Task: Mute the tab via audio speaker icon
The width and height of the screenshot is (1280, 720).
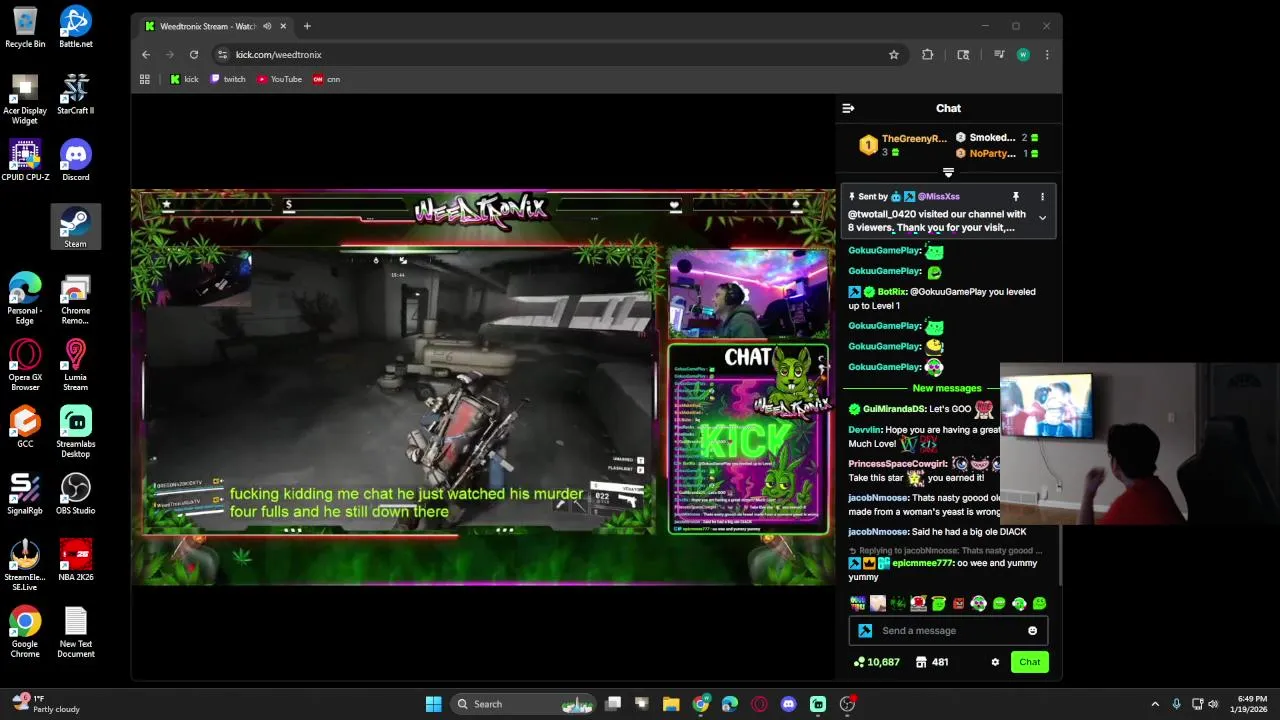Action: pyautogui.click(x=267, y=26)
